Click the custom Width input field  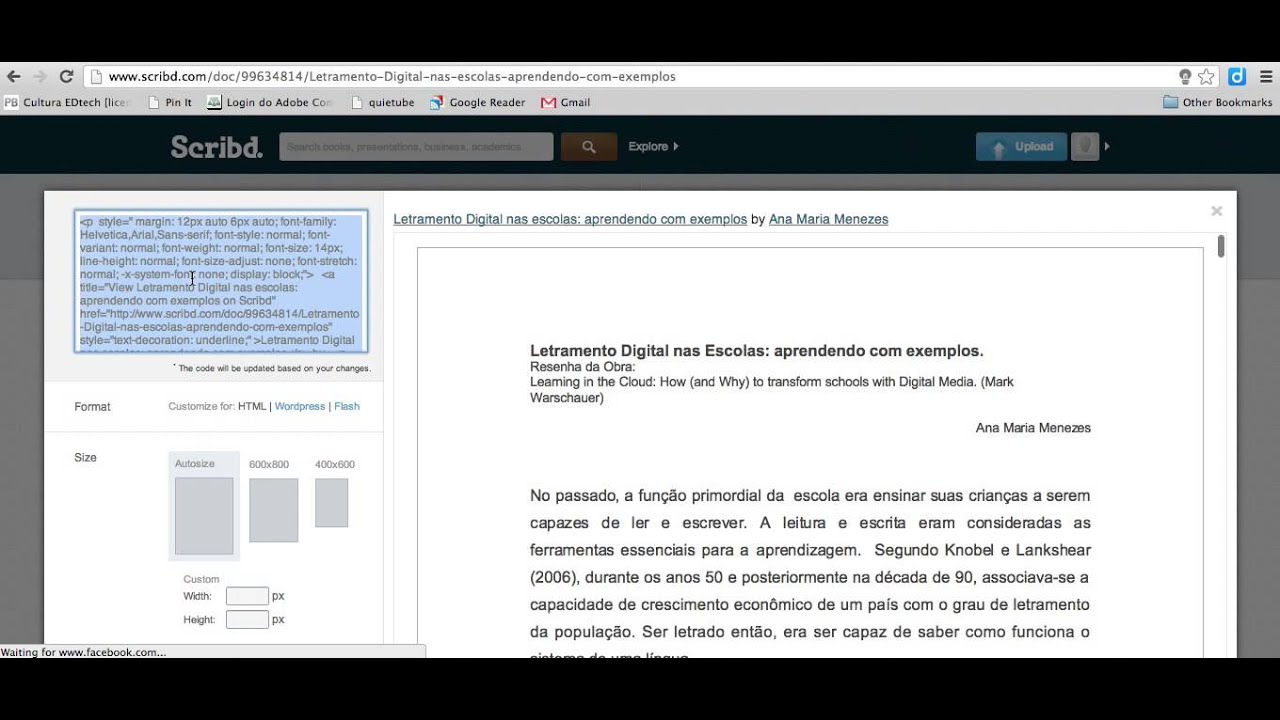[x=247, y=596]
